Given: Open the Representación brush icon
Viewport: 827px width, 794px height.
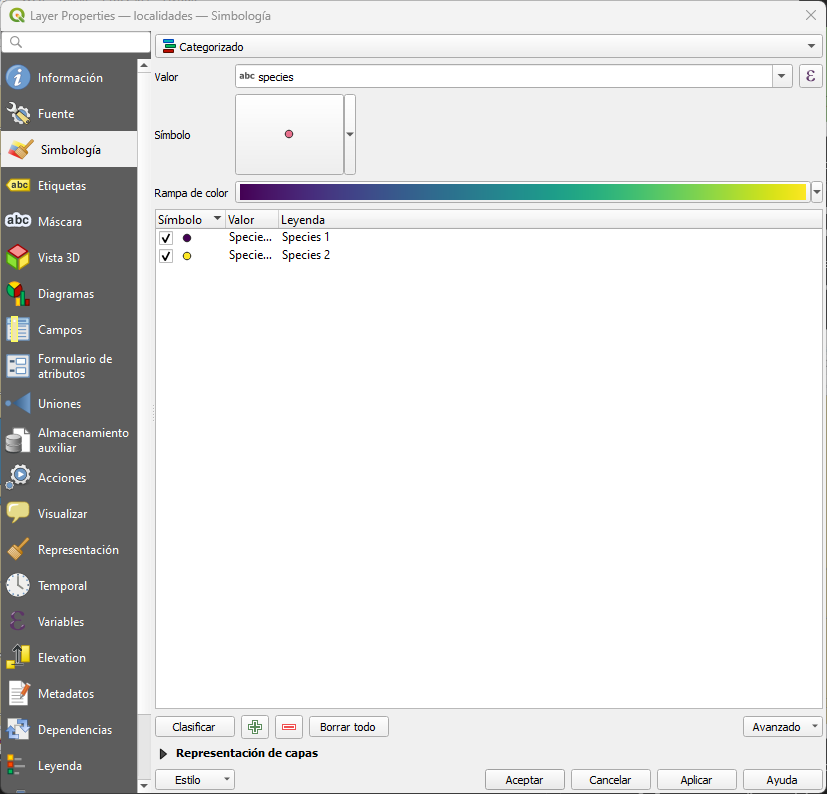Looking at the screenshot, I should (18, 549).
